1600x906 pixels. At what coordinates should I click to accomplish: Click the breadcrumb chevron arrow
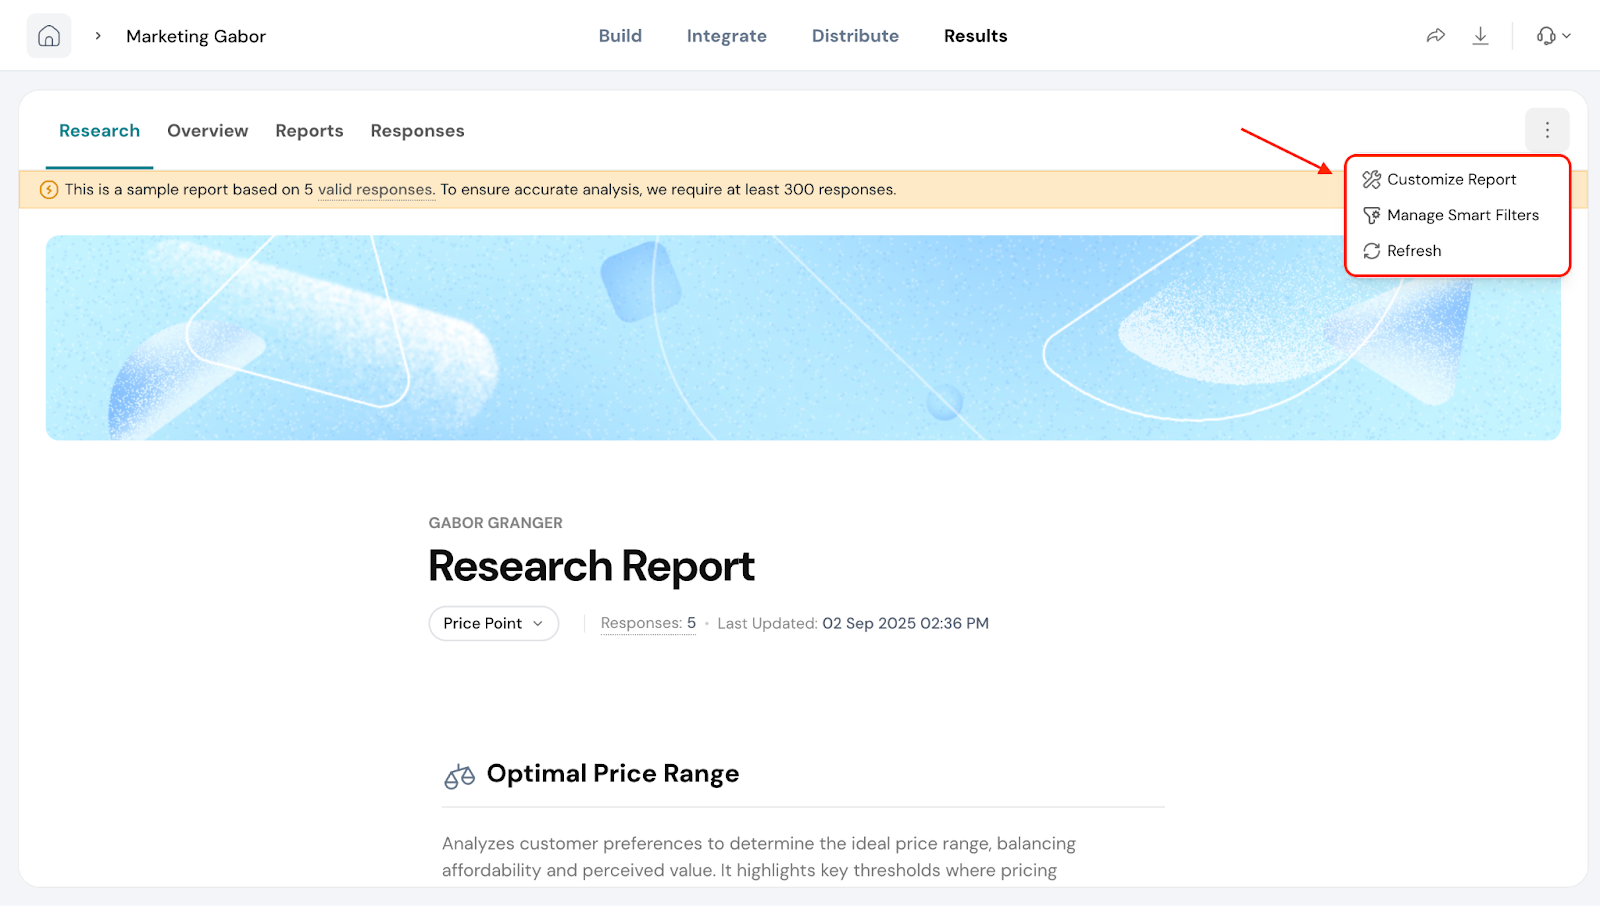tap(98, 36)
